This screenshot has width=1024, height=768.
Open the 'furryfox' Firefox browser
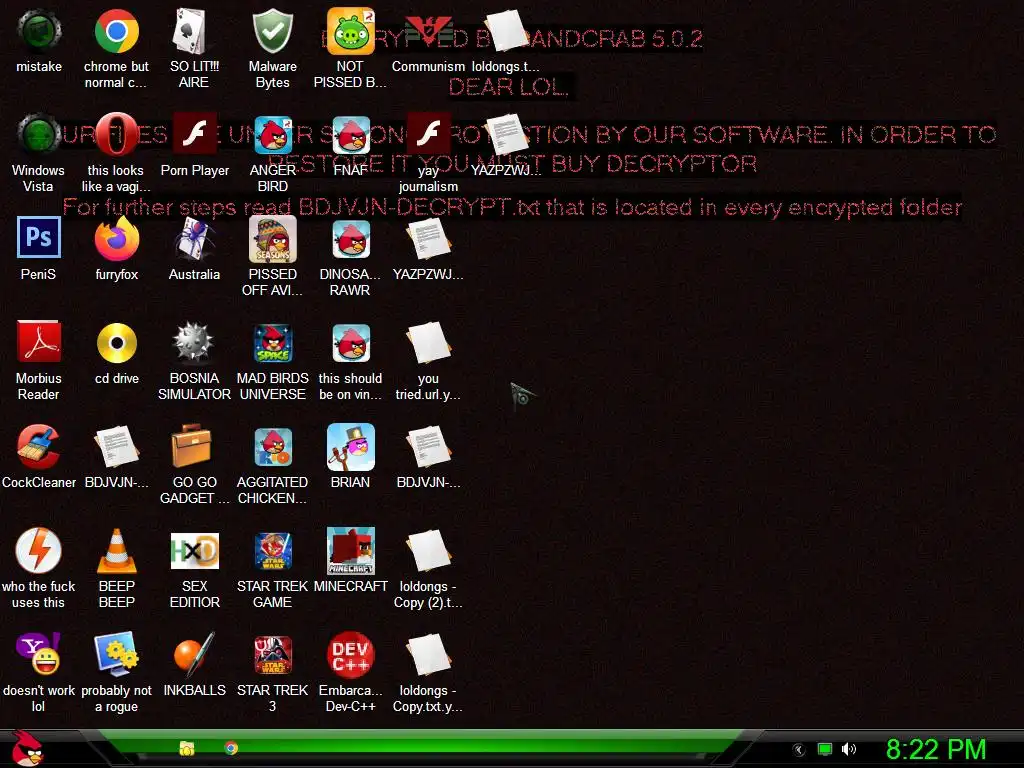(x=116, y=239)
